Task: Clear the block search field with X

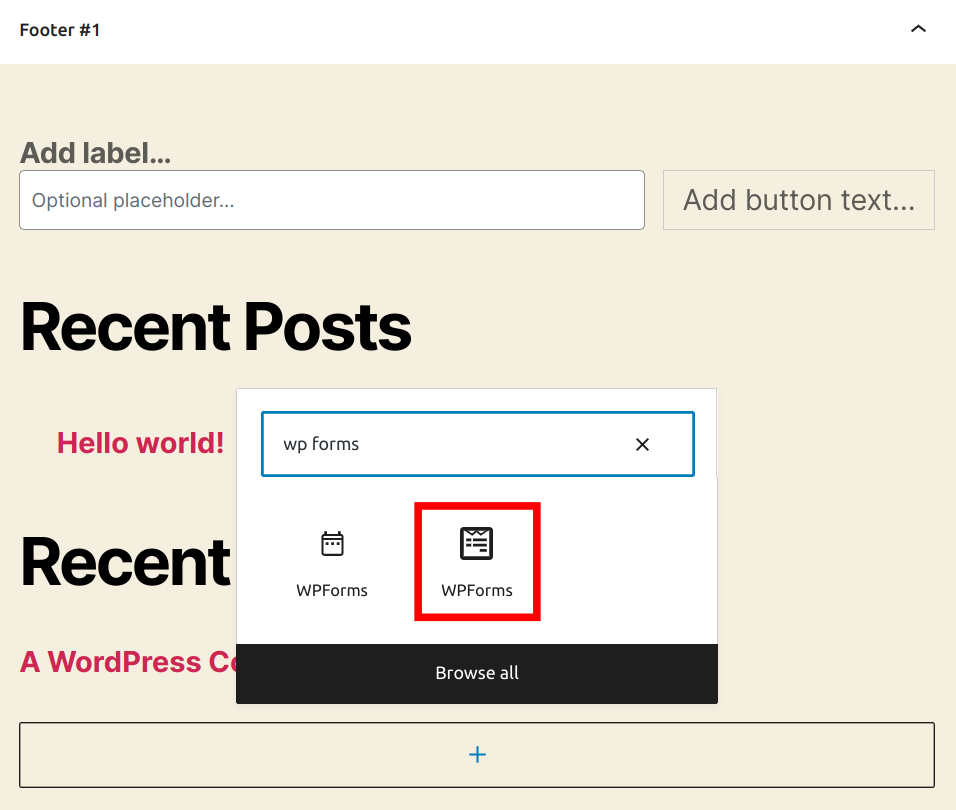Action: click(x=642, y=444)
